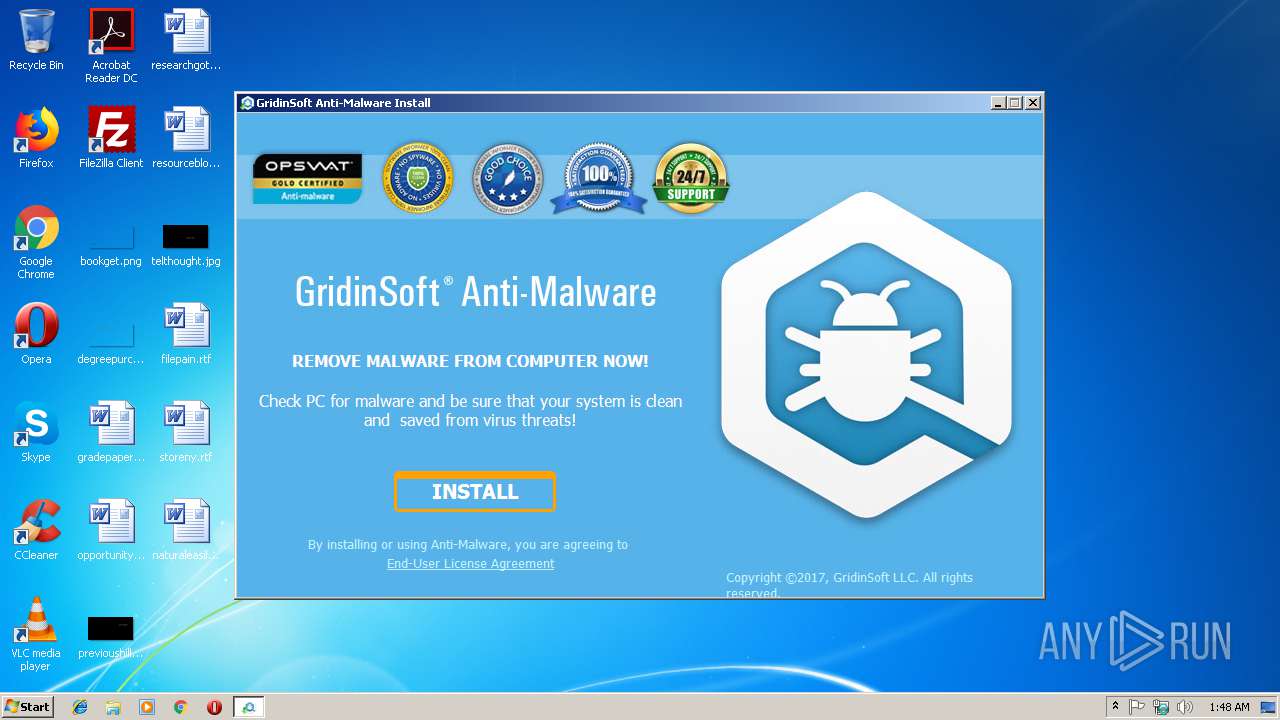Image resolution: width=1280 pixels, height=720 pixels.
Task: Click the 'GridinSoft Anti-Malware' heading text
Action: click(475, 292)
